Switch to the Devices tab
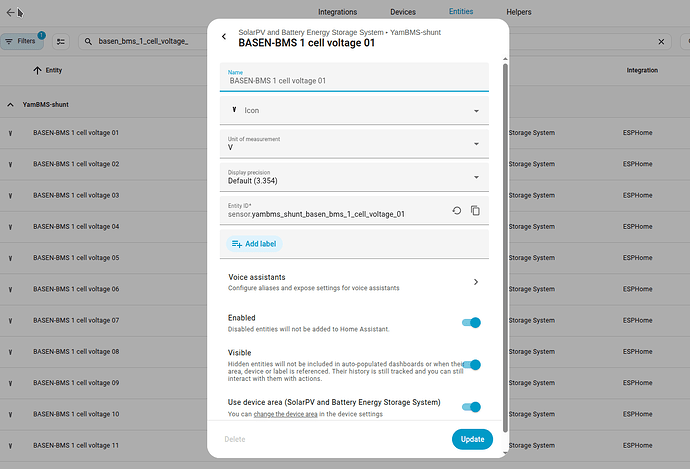The width and height of the screenshot is (690, 469). coord(403,12)
